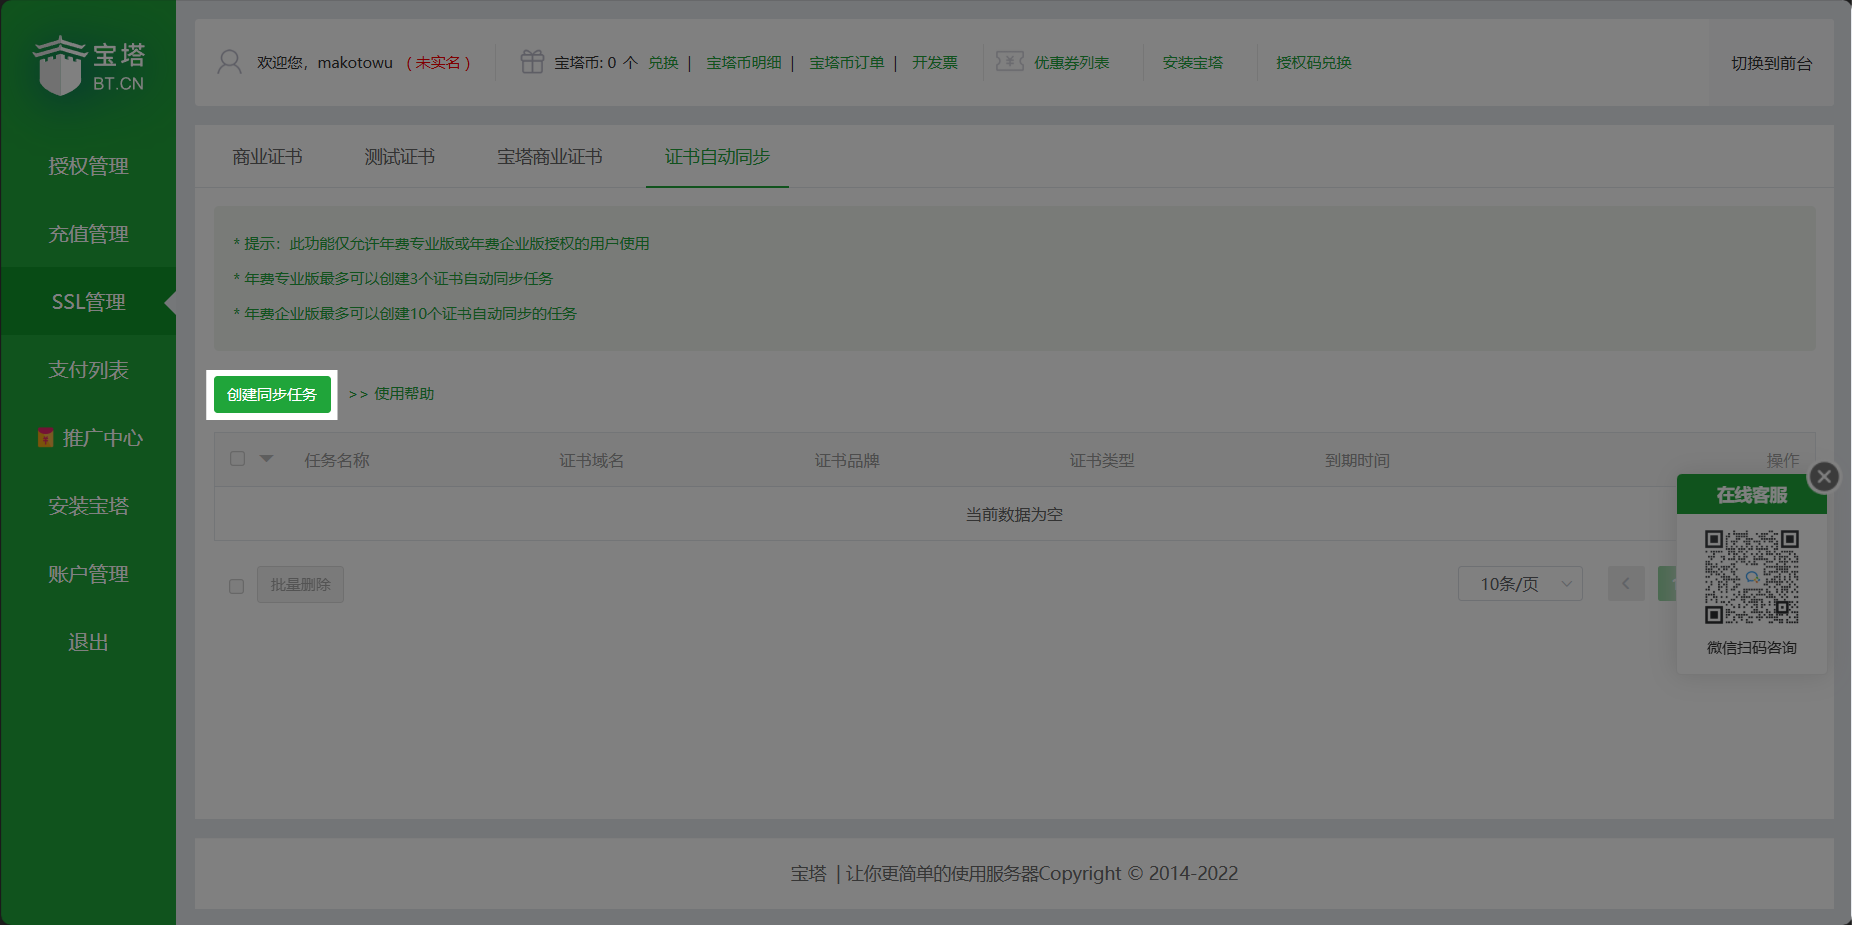Image resolution: width=1852 pixels, height=925 pixels.
Task: Click the 批量删除 button
Action: pyautogui.click(x=300, y=585)
